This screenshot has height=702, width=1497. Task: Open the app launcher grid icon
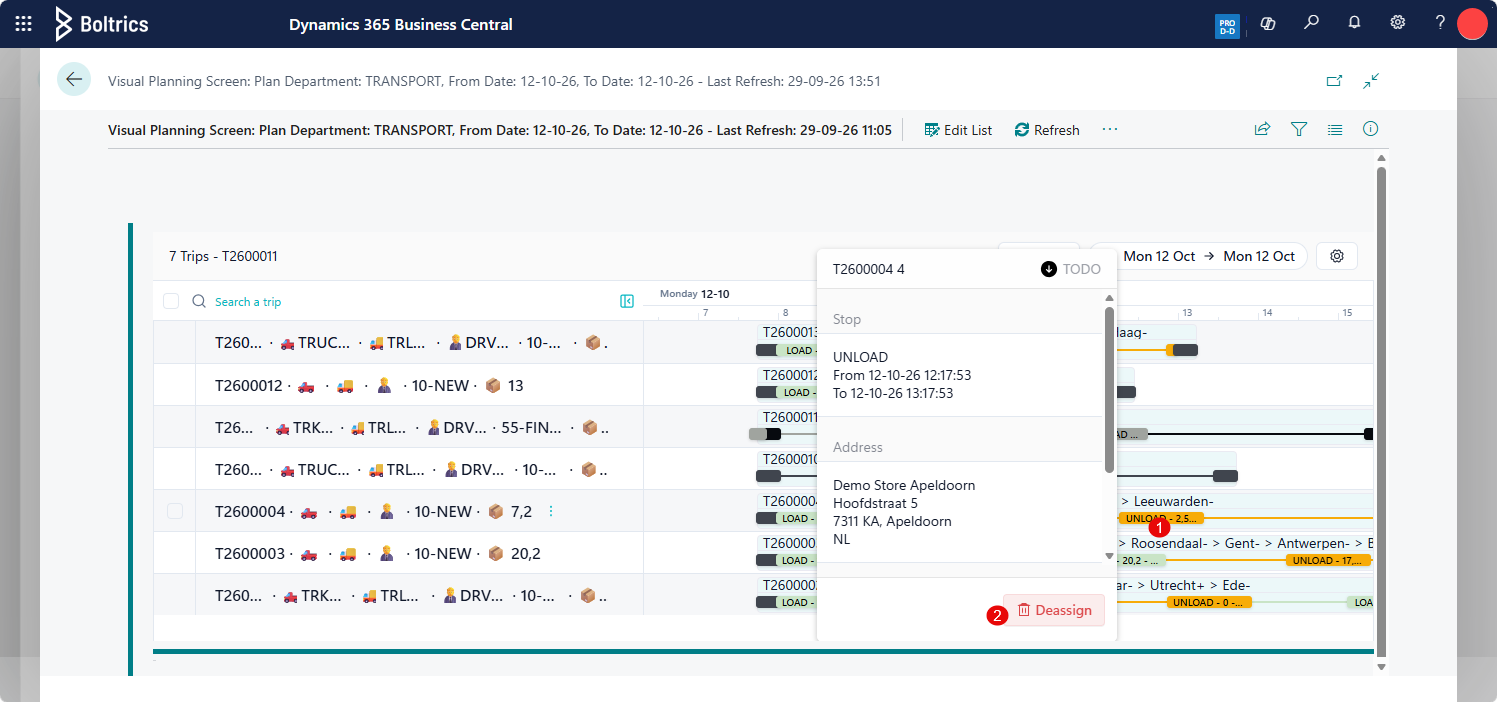[x=24, y=24]
